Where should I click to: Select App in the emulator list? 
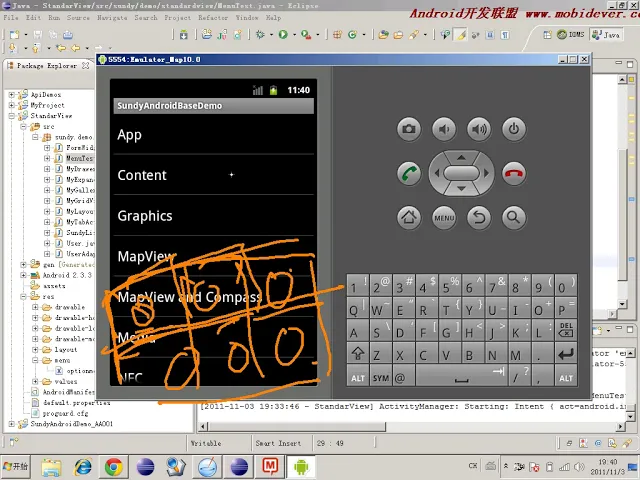(213, 135)
